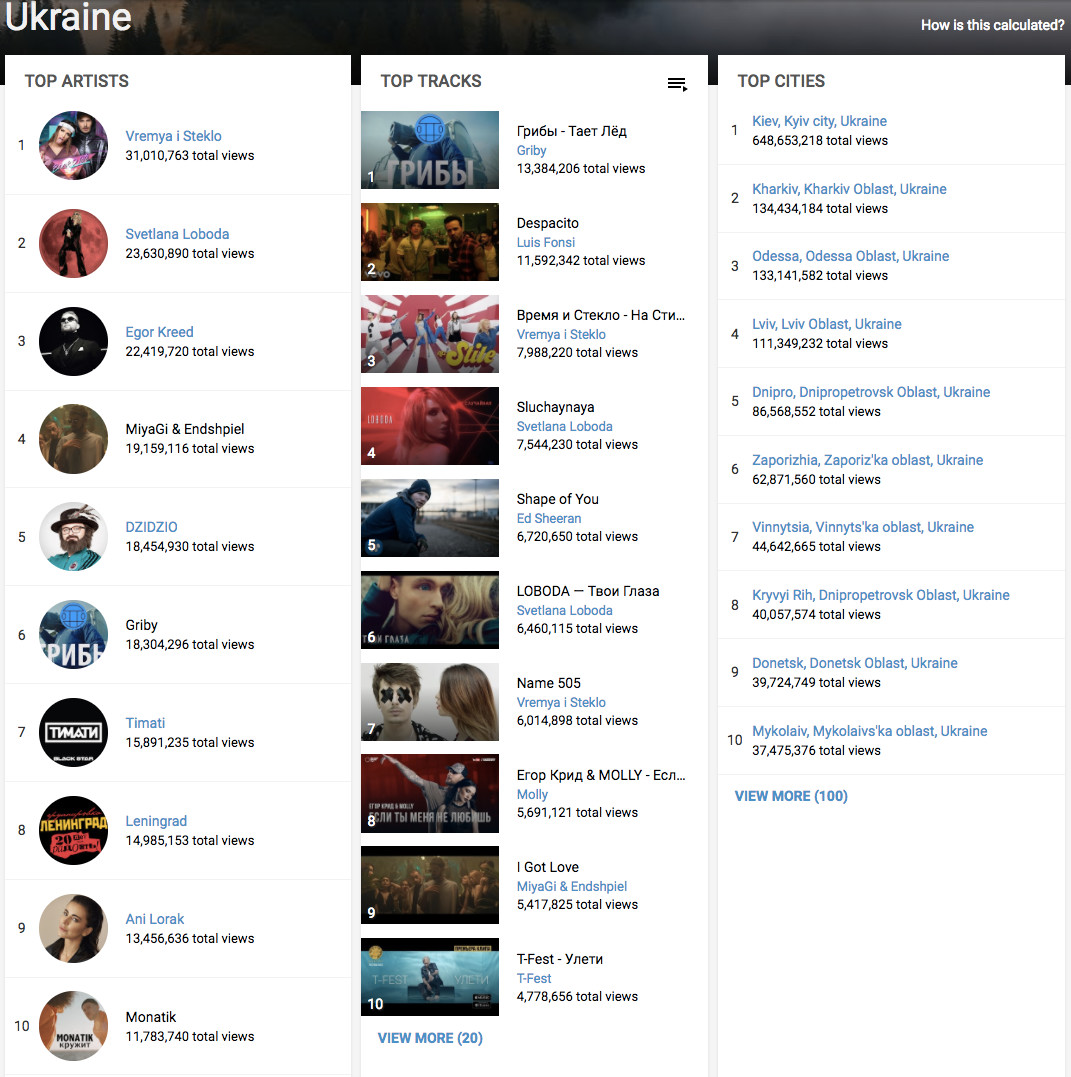Viewport: 1071px width, 1077px height.
Task: Open Vremya i Steklo artist avatar
Action: (74, 146)
